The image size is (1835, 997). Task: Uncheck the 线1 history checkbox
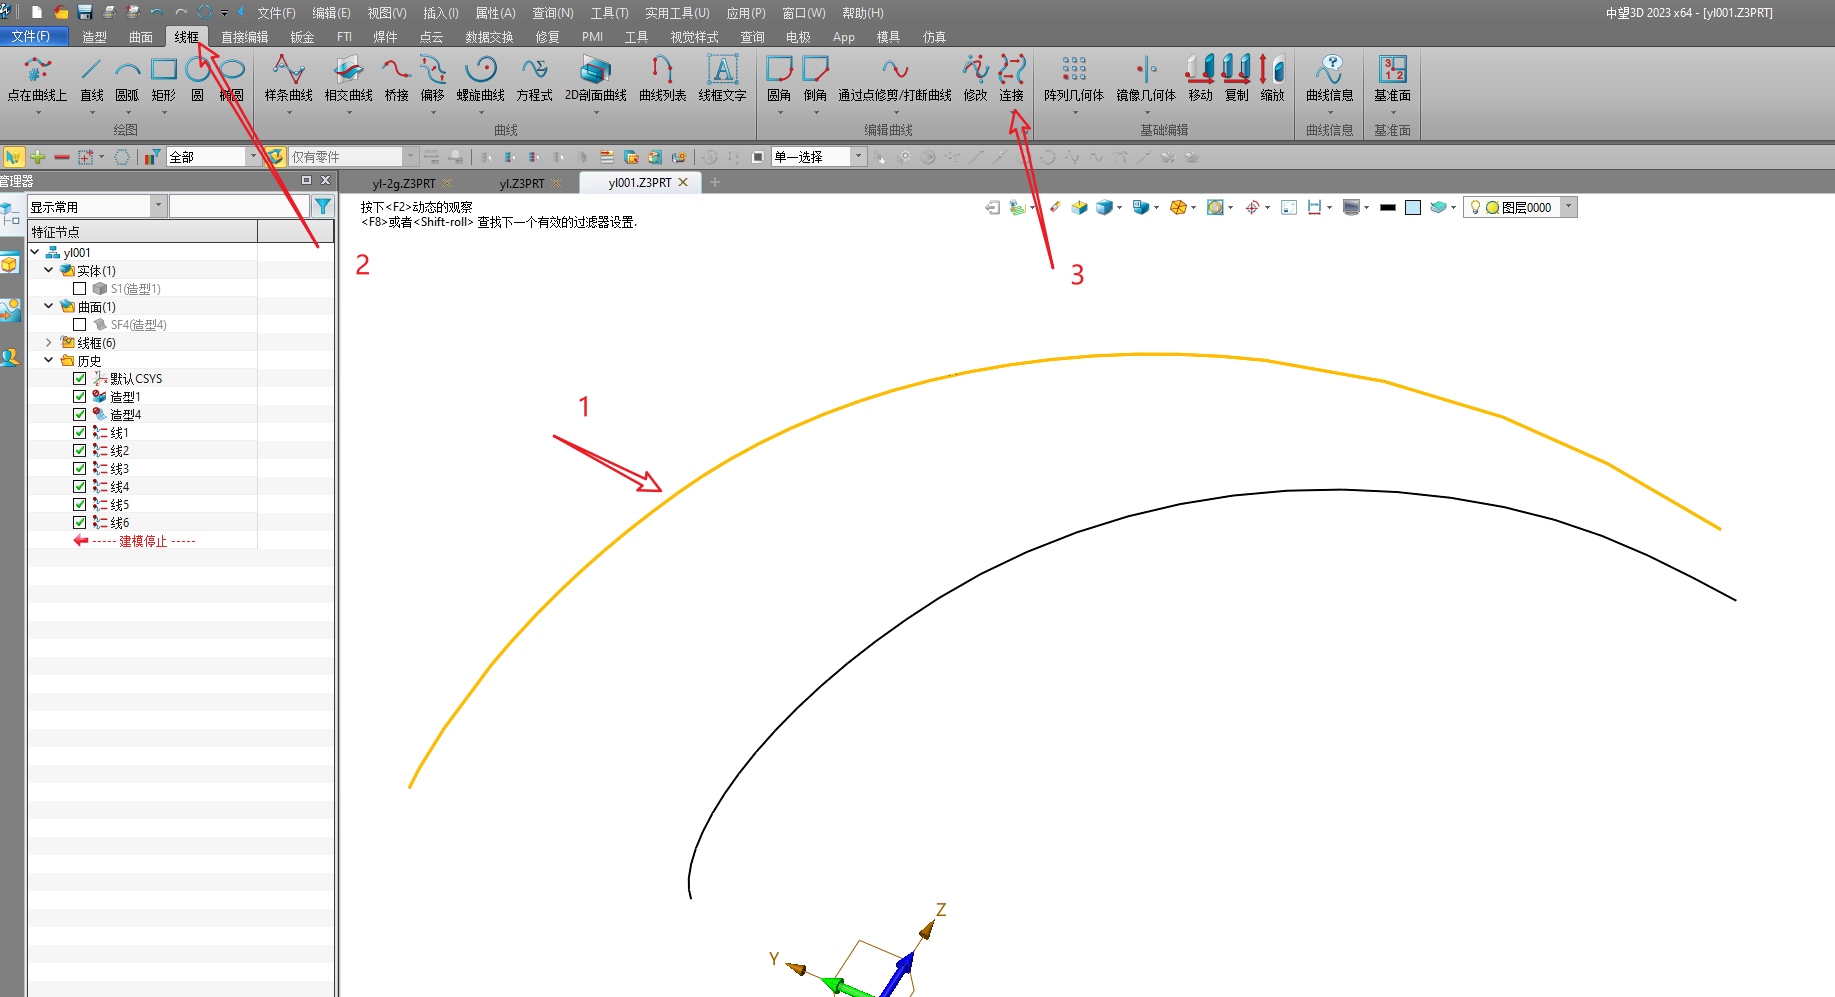pos(80,433)
